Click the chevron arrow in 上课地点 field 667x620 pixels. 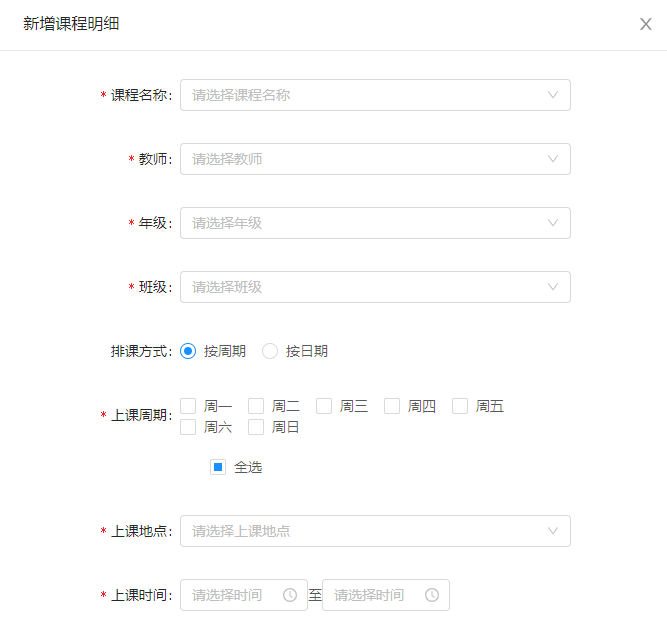(x=553, y=531)
